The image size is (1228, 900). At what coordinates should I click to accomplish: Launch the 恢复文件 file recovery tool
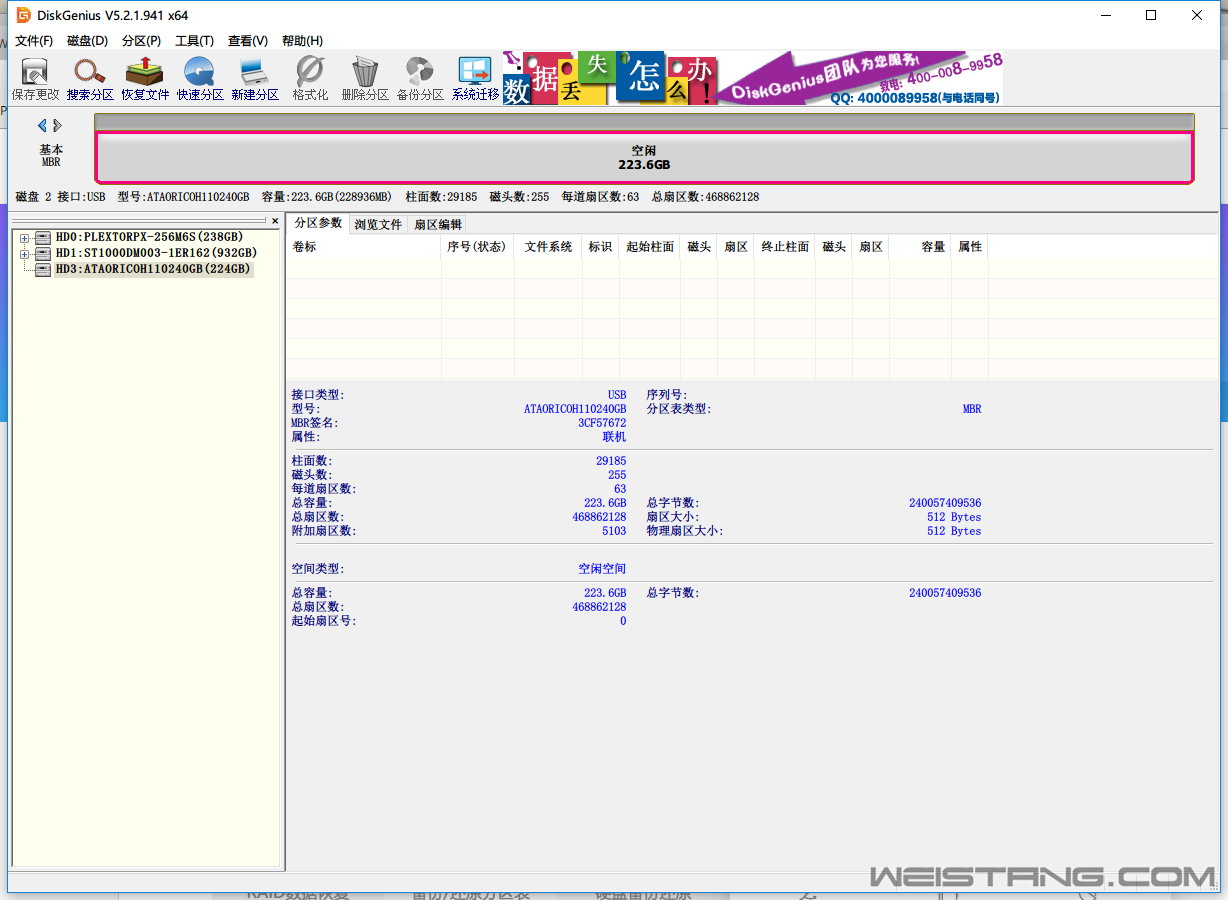[145, 79]
